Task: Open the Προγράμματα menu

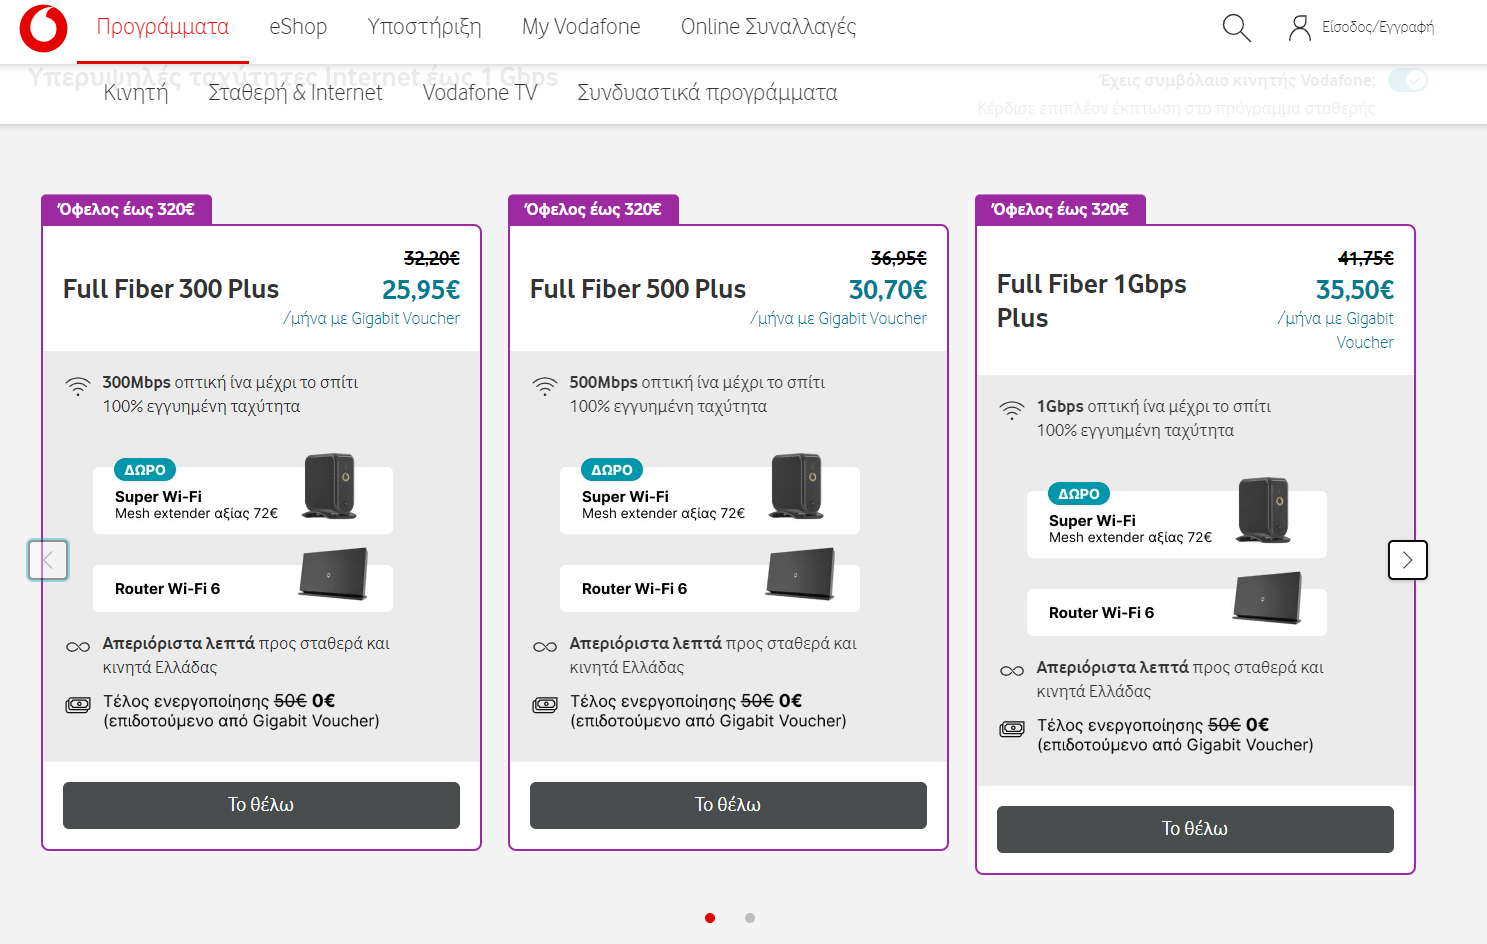Action: pyautogui.click(x=163, y=27)
